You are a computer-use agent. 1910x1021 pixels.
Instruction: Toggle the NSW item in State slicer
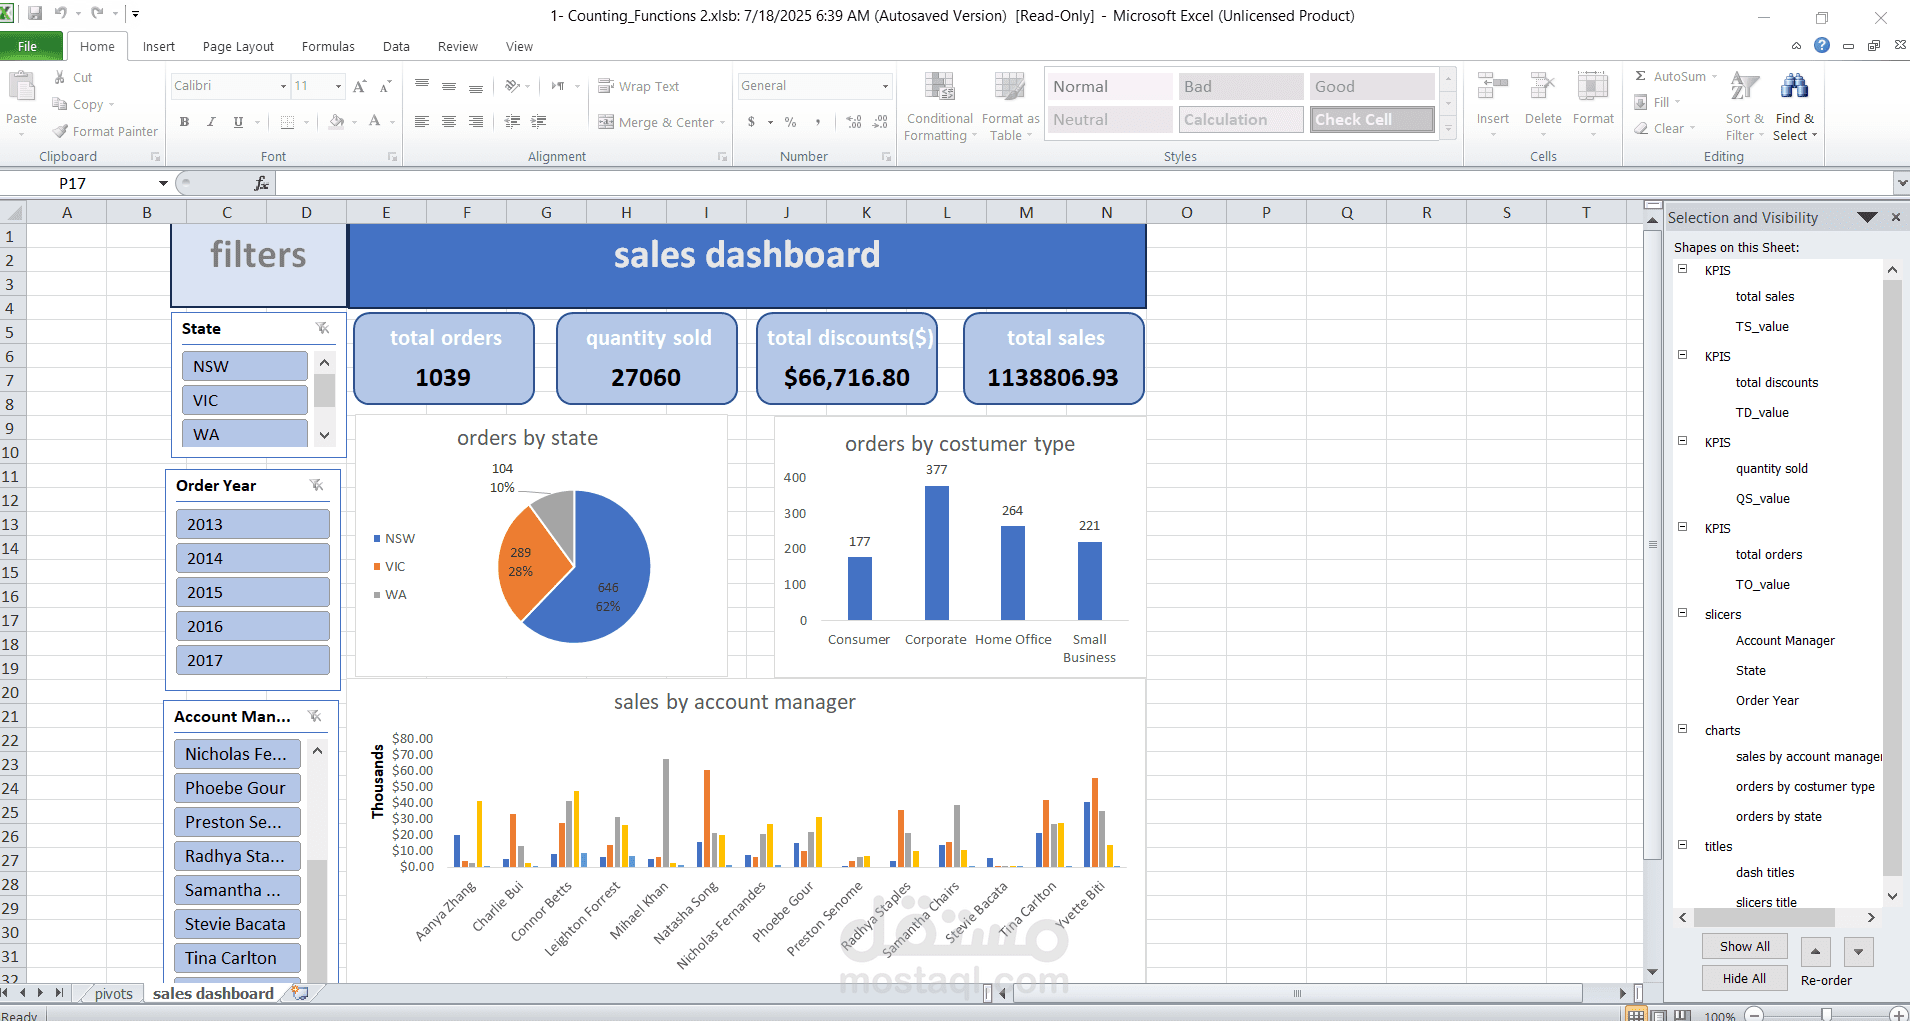coord(244,365)
